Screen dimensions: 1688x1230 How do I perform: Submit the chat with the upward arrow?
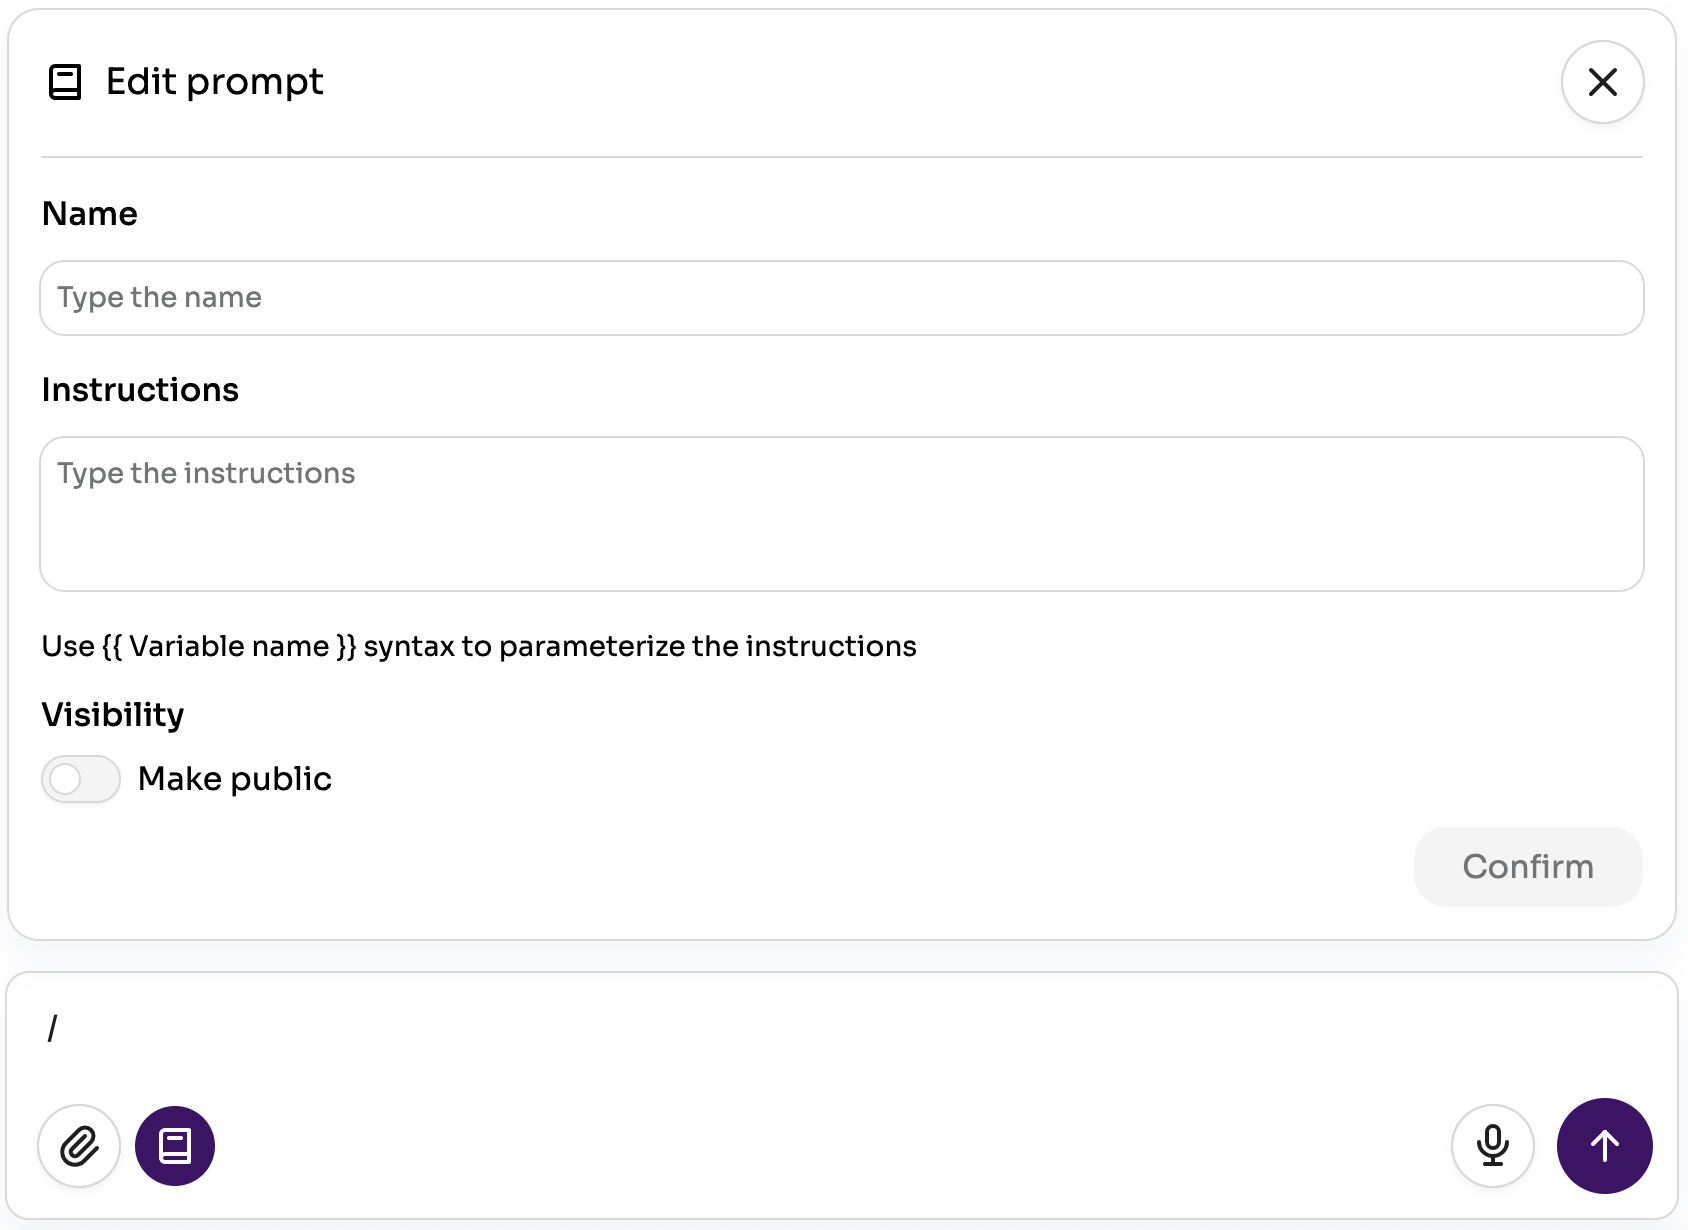pos(1604,1146)
